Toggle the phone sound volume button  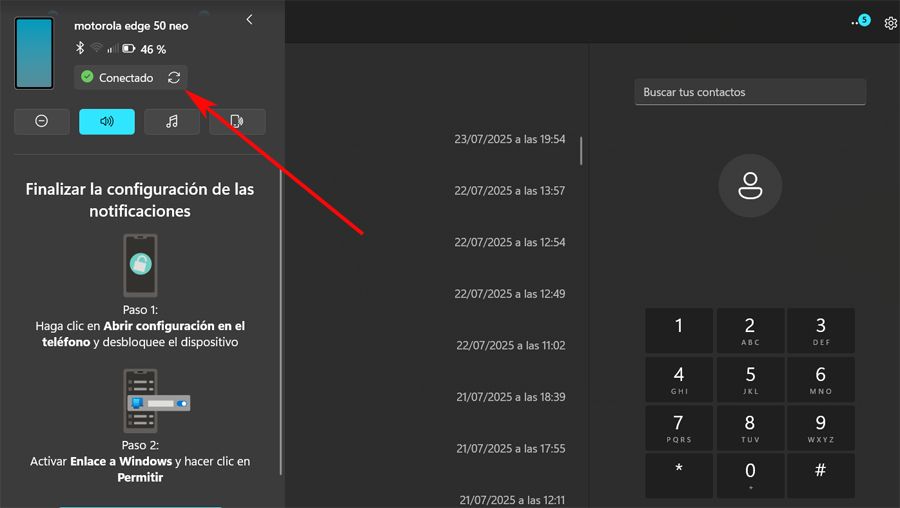pyautogui.click(x=107, y=121)
